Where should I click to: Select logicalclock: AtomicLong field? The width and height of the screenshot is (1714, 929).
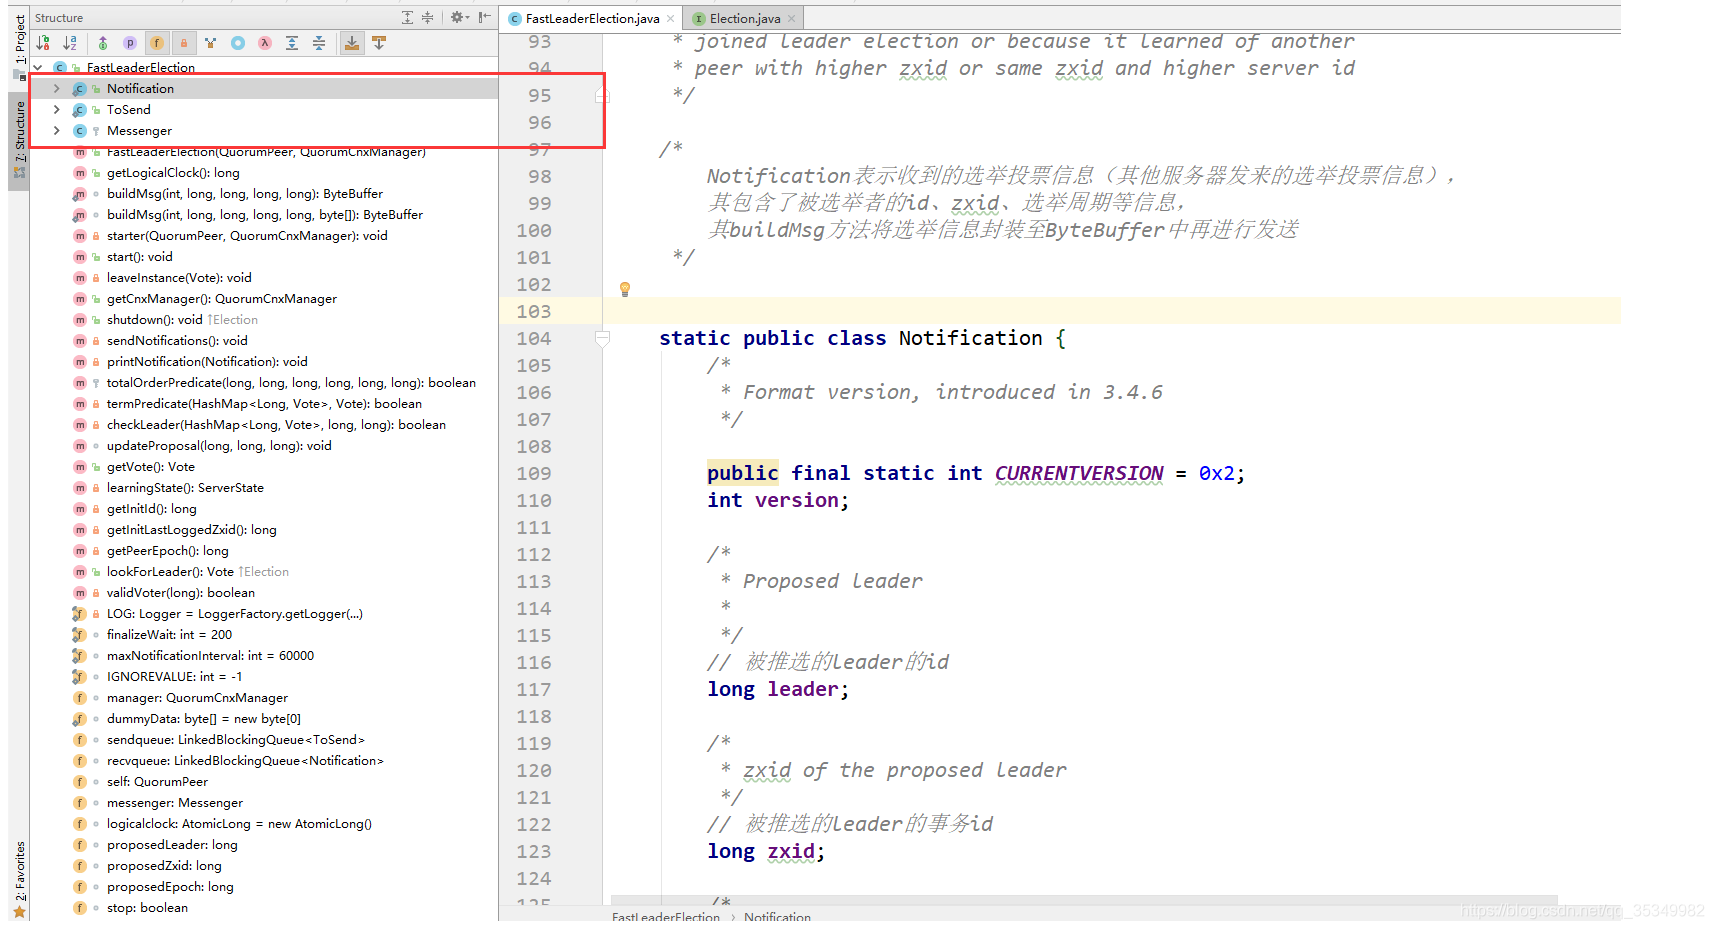(239, 824)
